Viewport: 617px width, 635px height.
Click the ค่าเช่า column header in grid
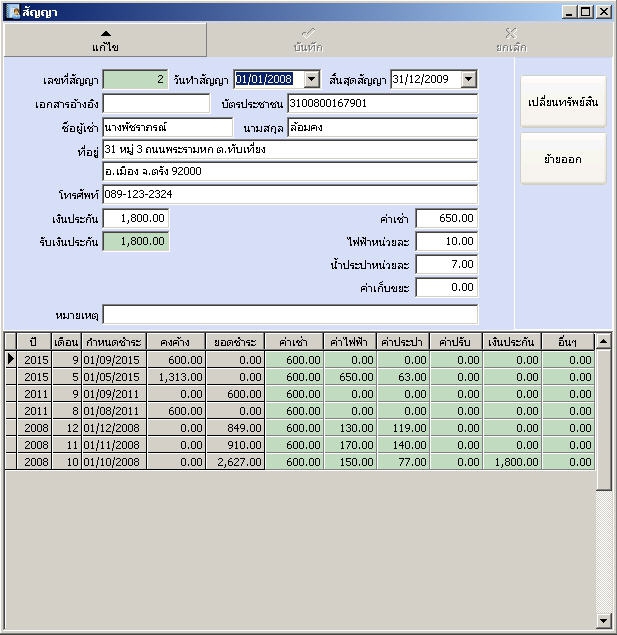pos(294,342)
